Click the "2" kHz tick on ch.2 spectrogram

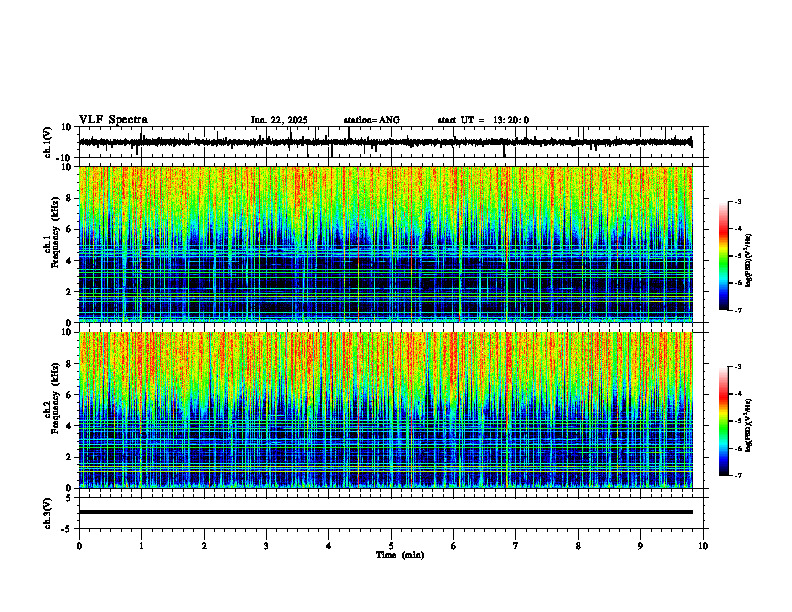[x=70, y=457]
